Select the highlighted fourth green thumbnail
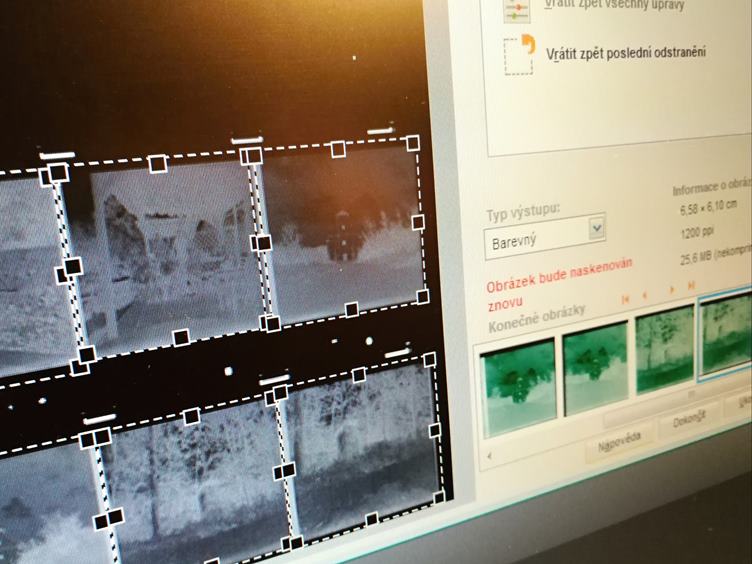 [726, 334]
